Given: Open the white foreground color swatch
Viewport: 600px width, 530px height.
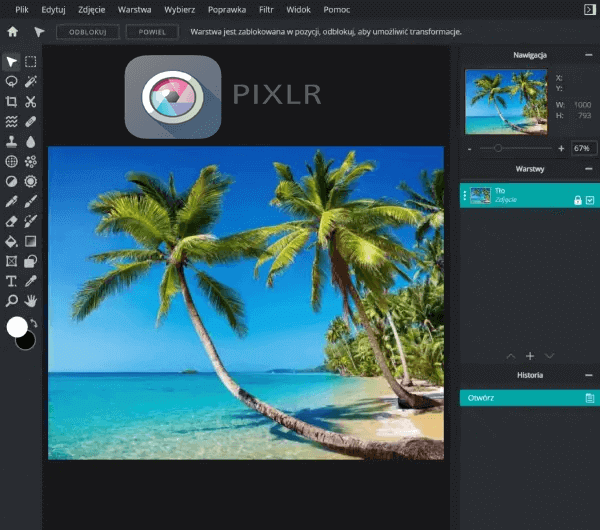Looking at the screenshot, I should pyautogui.click(x=17, y=326).
